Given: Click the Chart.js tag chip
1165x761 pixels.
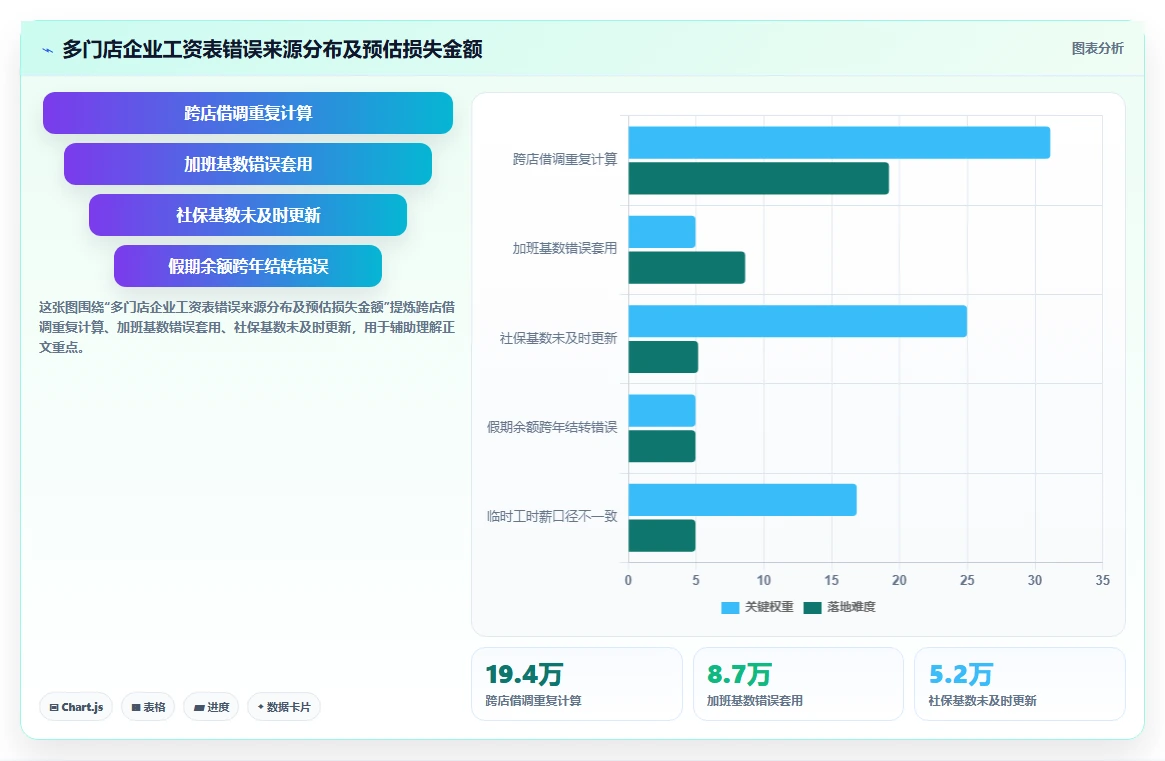Looking at the screenshot, I should [x=76, y=707].
